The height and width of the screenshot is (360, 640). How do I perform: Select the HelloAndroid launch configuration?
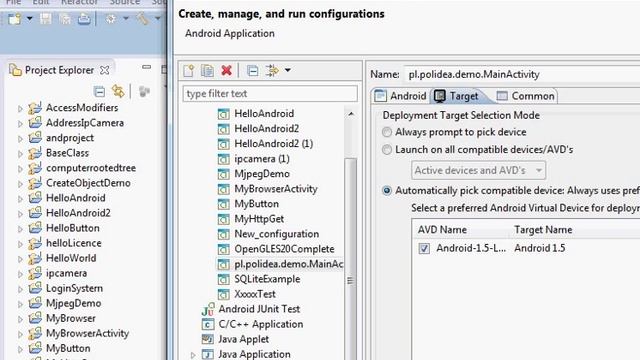pos(264,113)
